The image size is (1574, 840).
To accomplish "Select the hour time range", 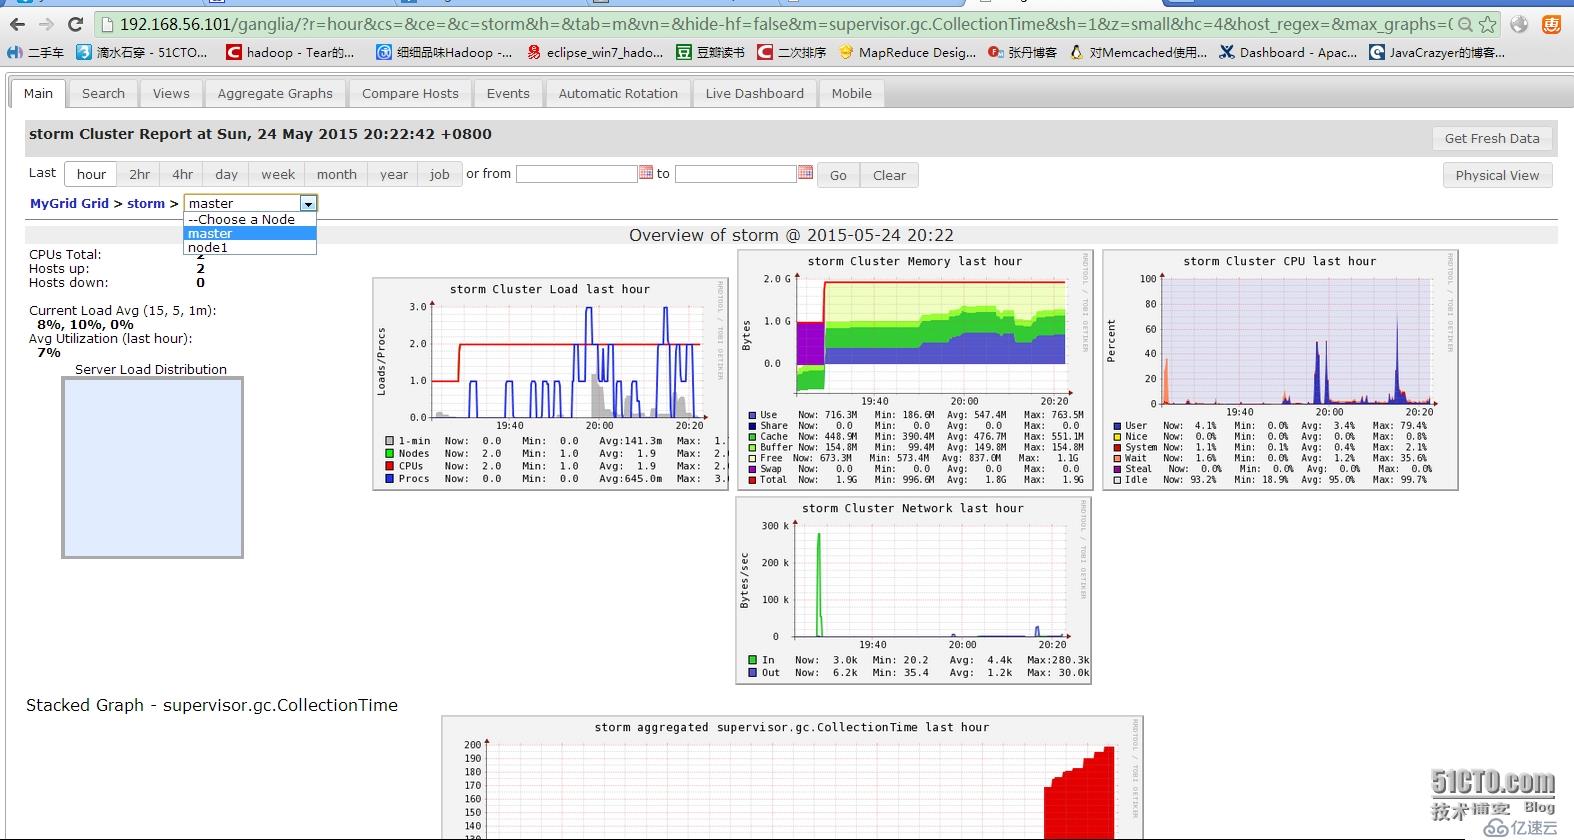I will 91,174.
